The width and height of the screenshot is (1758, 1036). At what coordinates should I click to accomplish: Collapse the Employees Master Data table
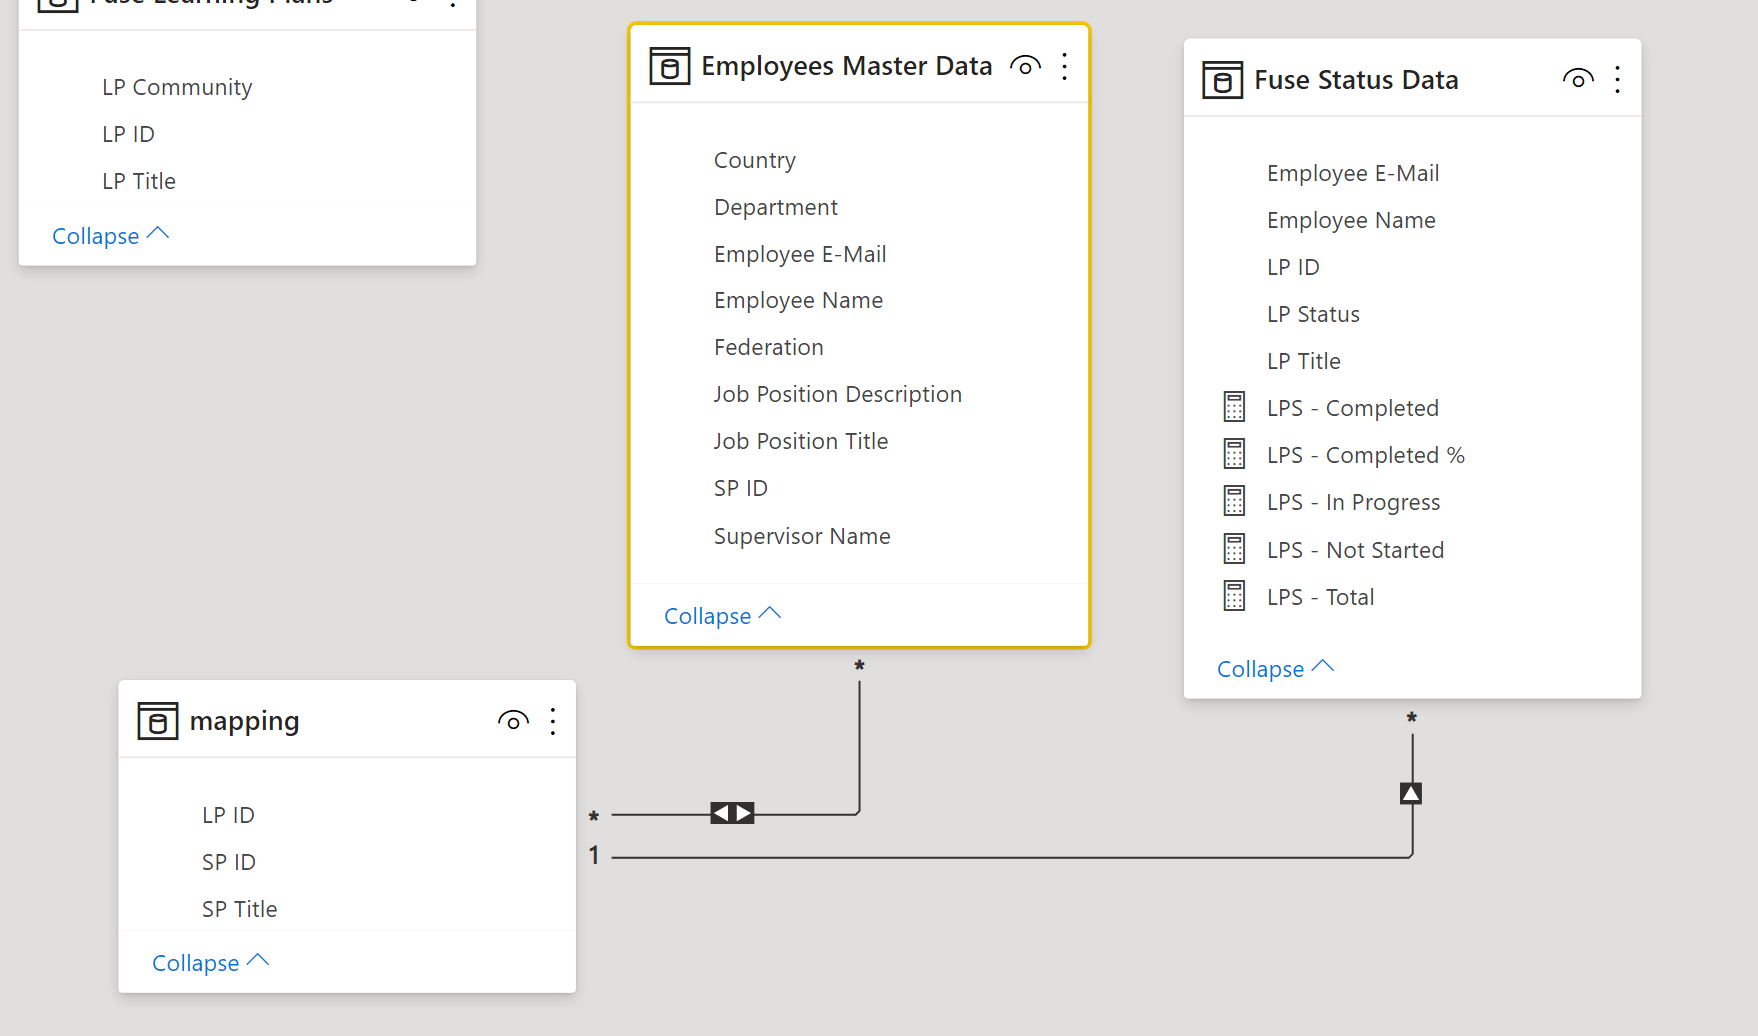click(722, 616)
